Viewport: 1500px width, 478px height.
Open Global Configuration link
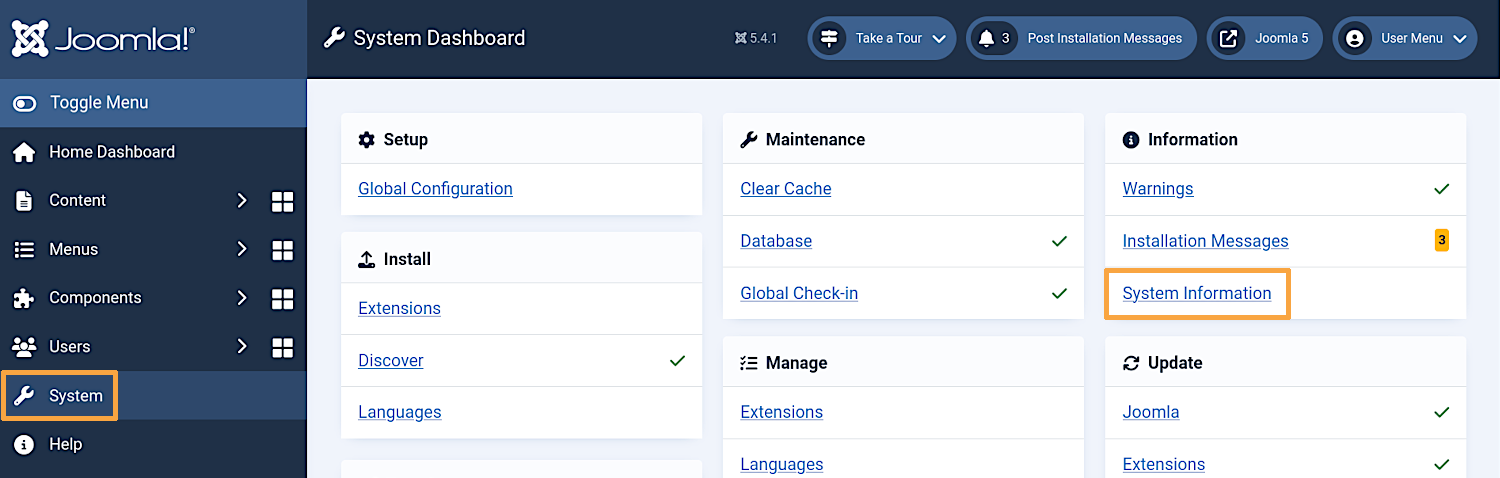click(435, 189)
